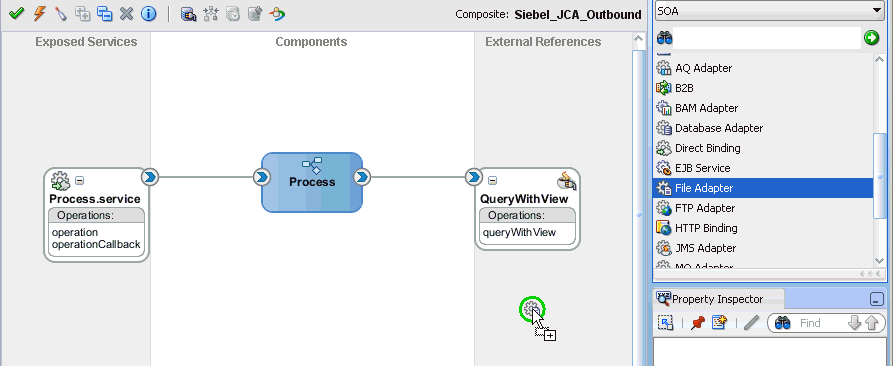Click the QueryWithView adapter icon
The image size is (893, 366).
coord(567,180)
